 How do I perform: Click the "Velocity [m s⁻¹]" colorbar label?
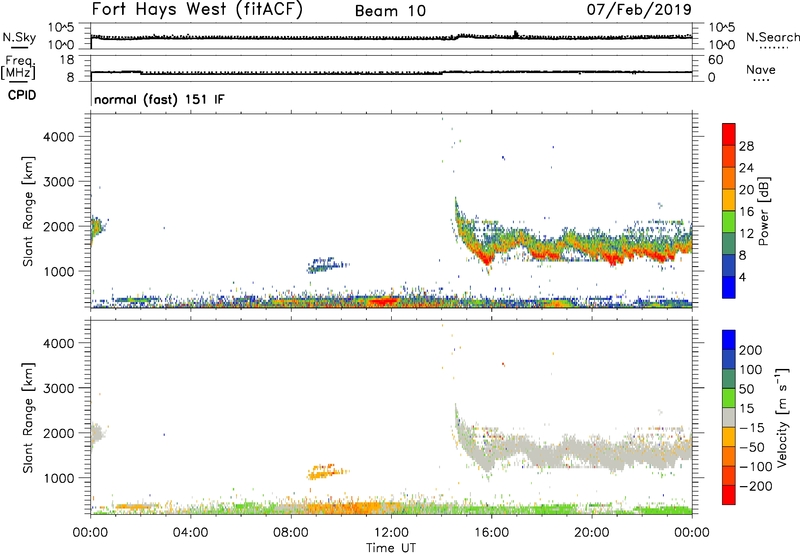(x=782, y=418)
